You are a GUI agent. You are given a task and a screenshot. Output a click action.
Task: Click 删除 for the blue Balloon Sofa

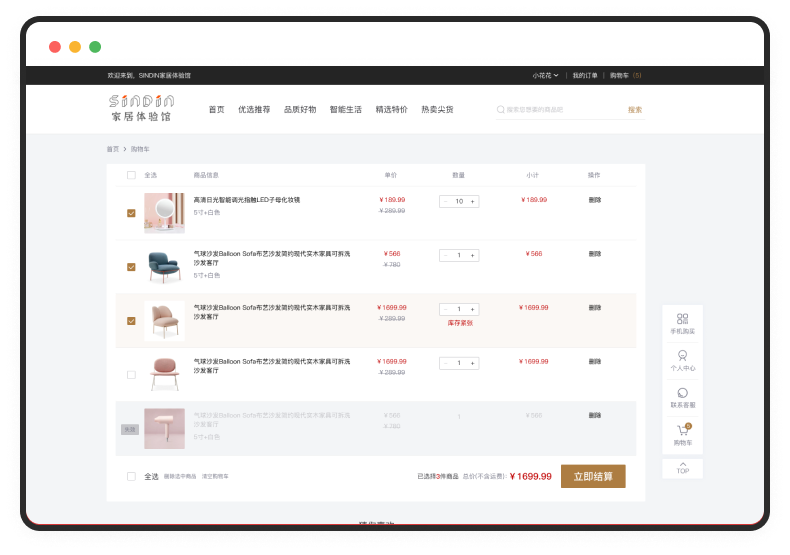(x=595, y=254)
